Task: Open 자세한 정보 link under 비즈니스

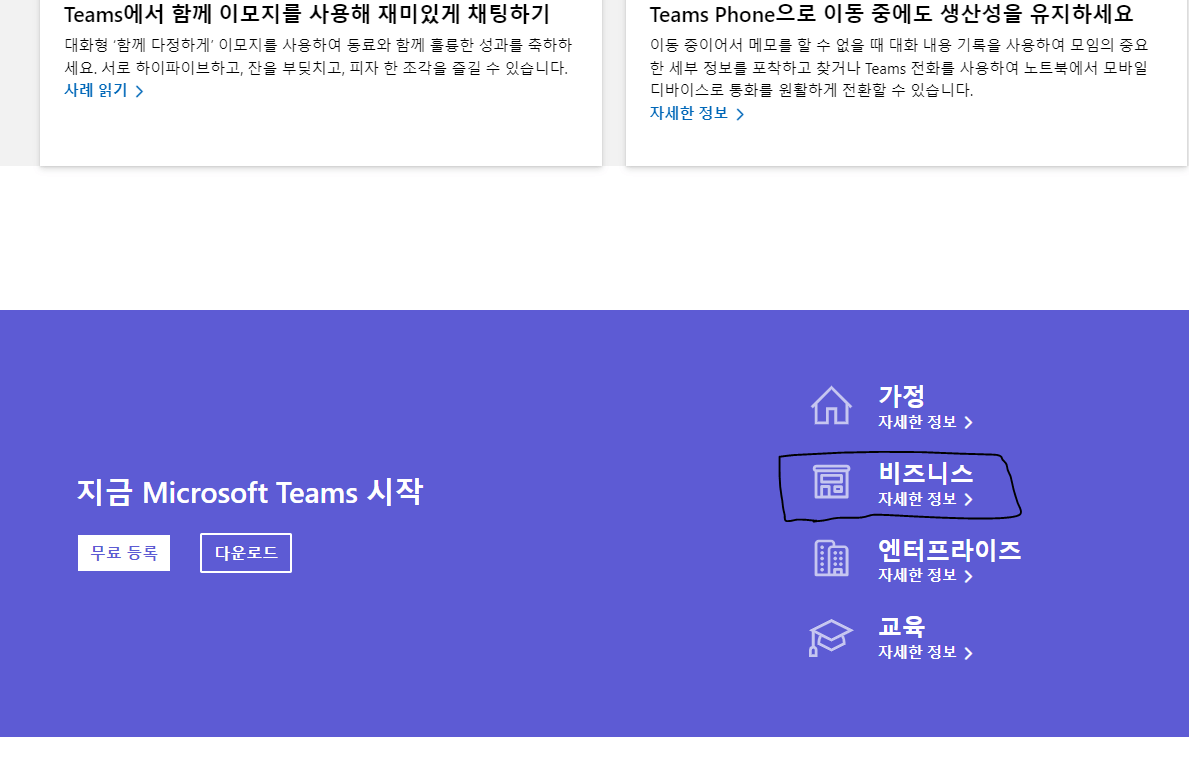Action: click(925, 499)
